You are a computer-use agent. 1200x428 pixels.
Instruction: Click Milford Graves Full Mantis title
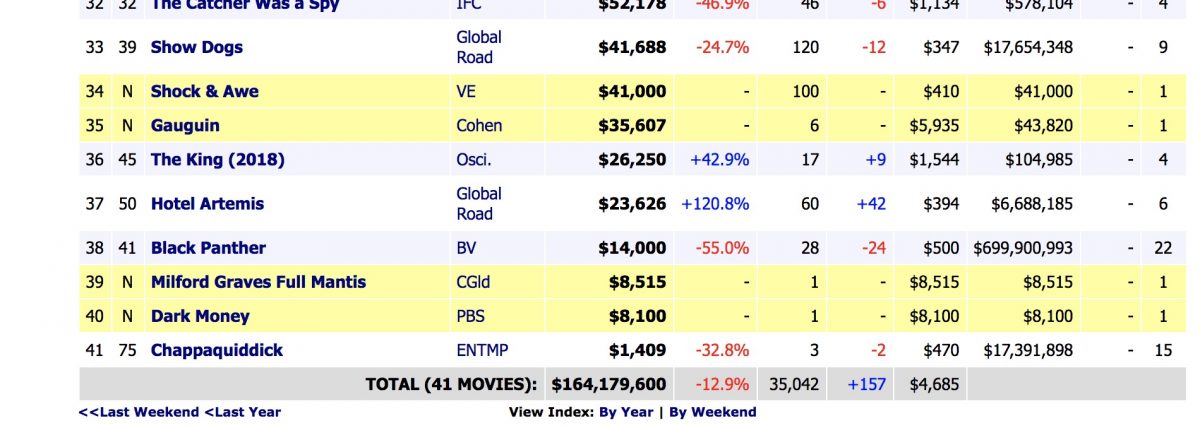(x=258, y=281)
